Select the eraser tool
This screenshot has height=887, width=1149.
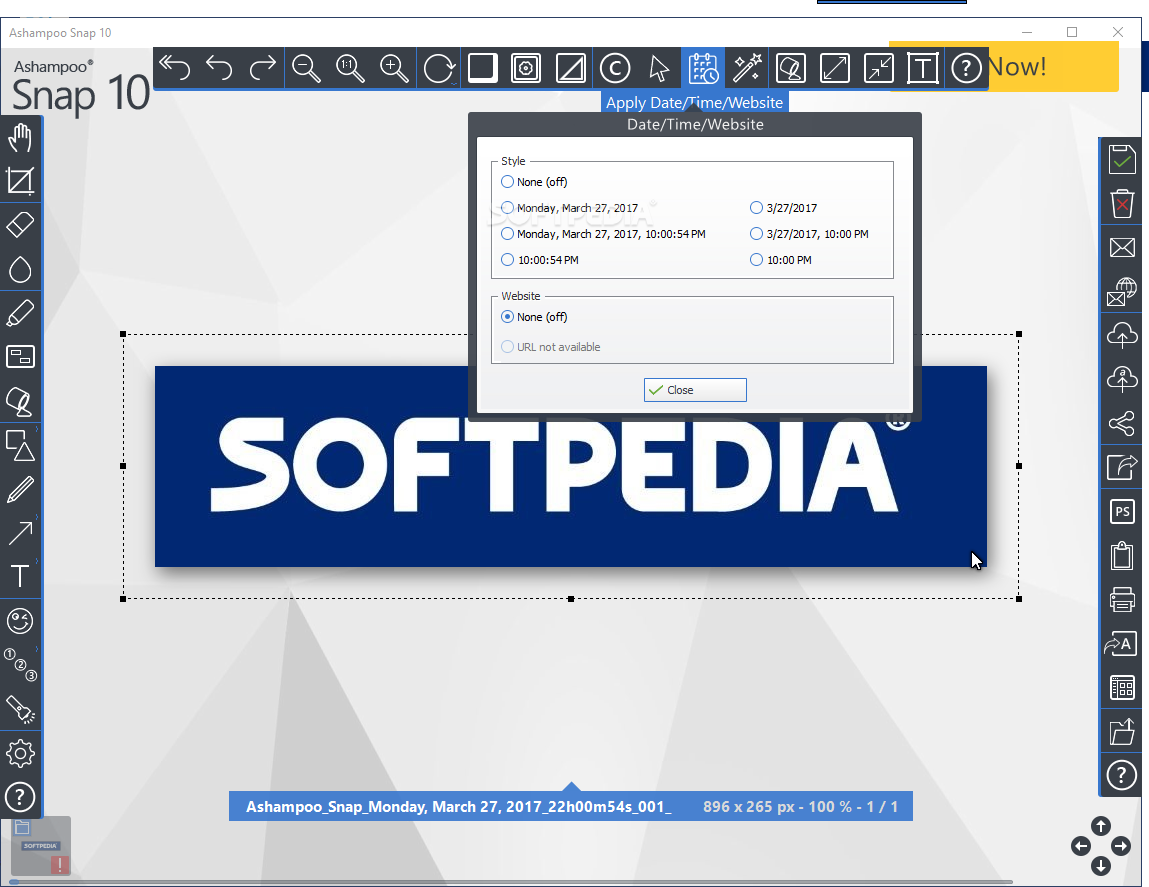click(21, 225)
